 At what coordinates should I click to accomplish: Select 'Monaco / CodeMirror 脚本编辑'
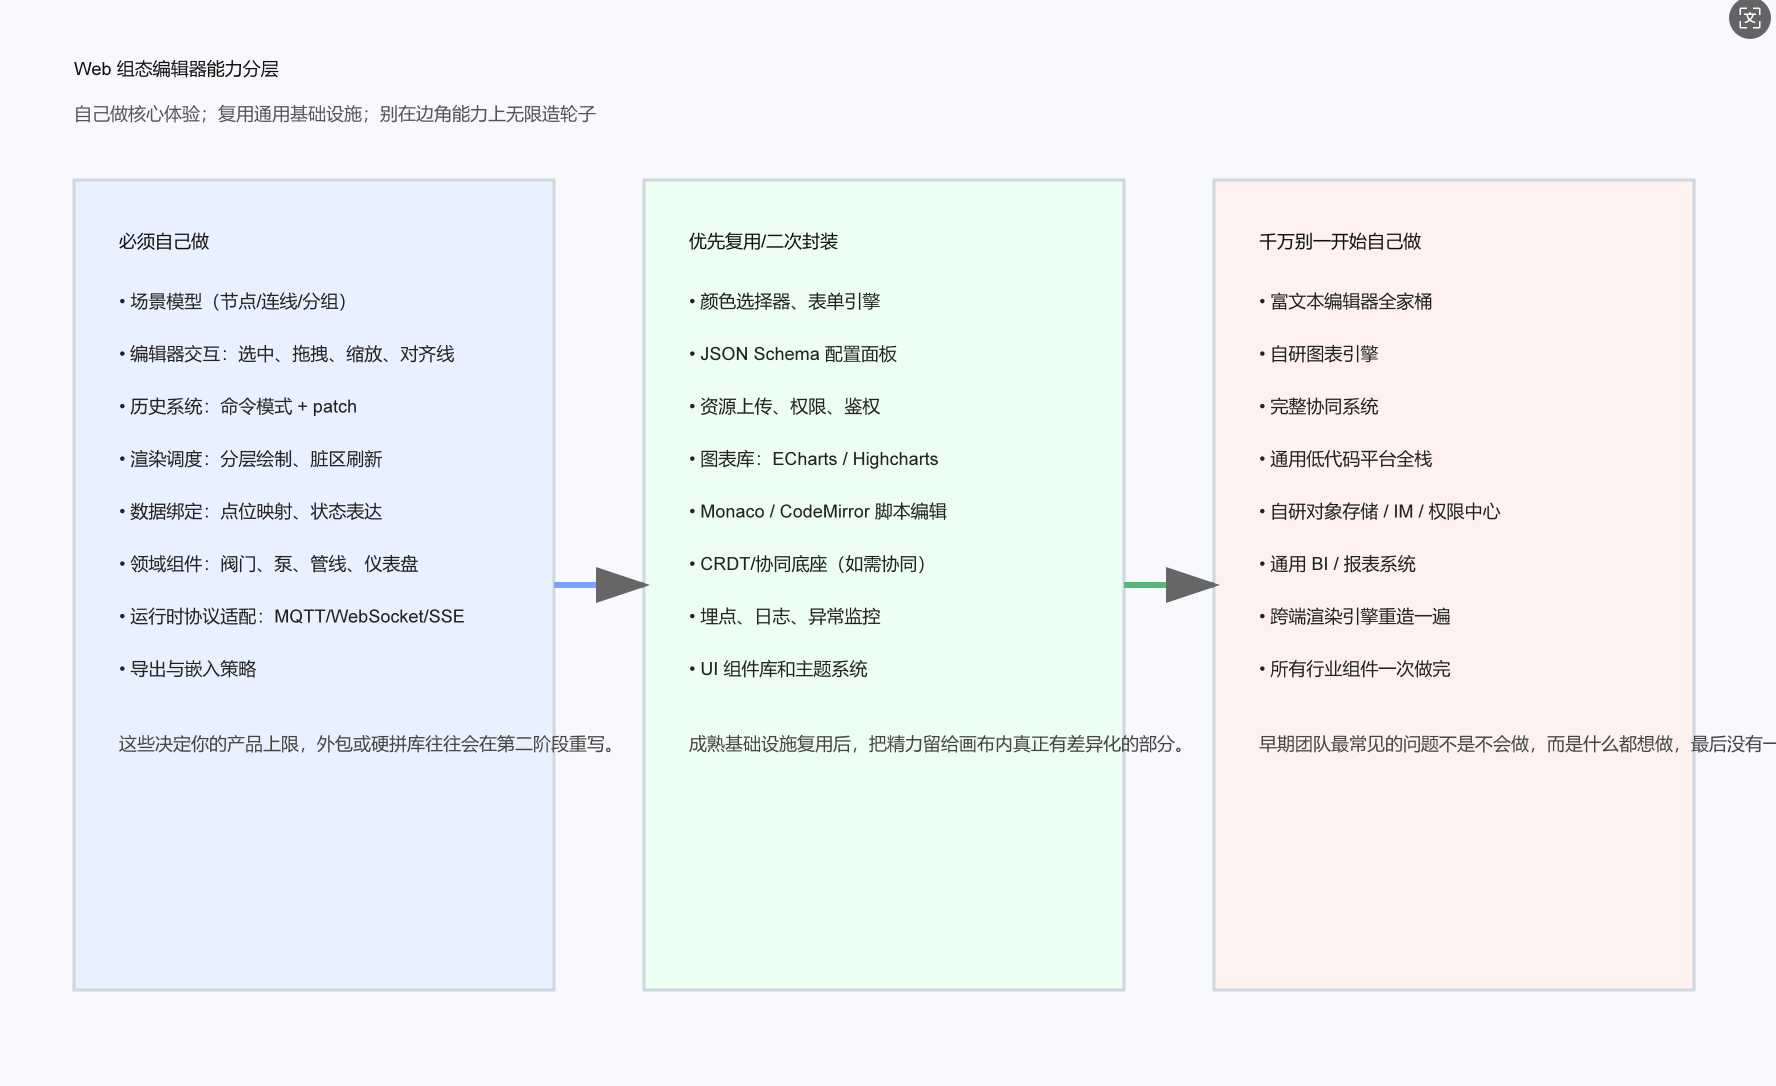tap(818, 511)
